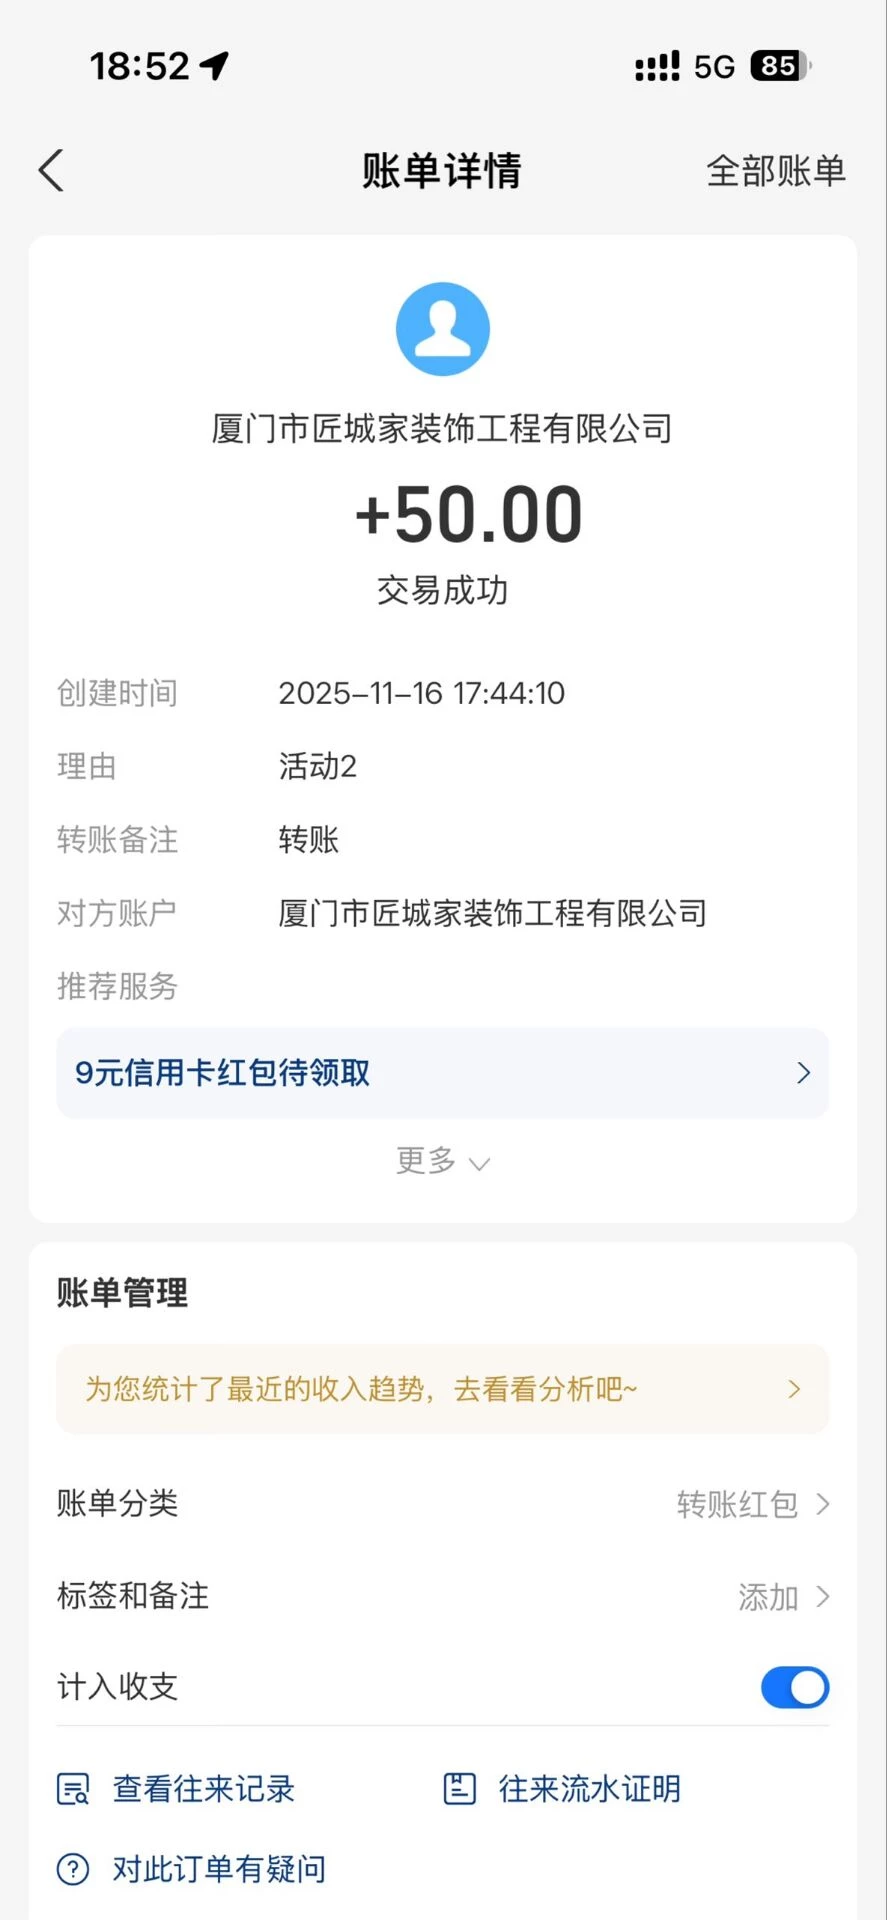Tap the location arrow in status bar

point(214,66)
